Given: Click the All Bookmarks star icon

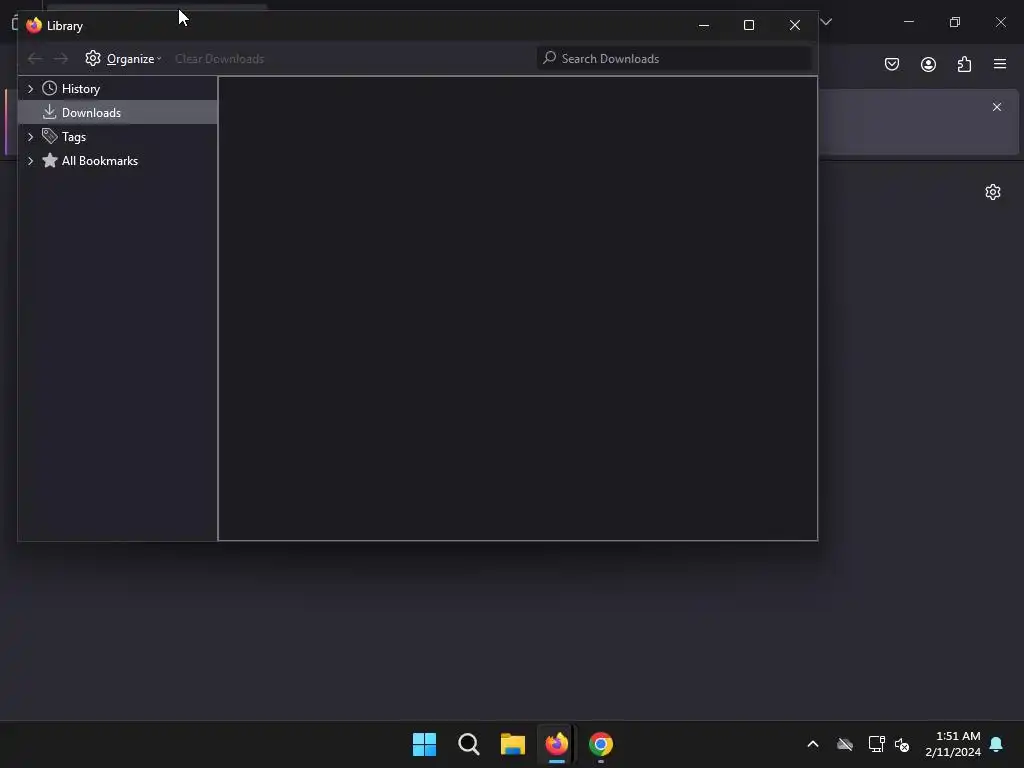Looking at the screenshot, I should [x=50, y=160].
